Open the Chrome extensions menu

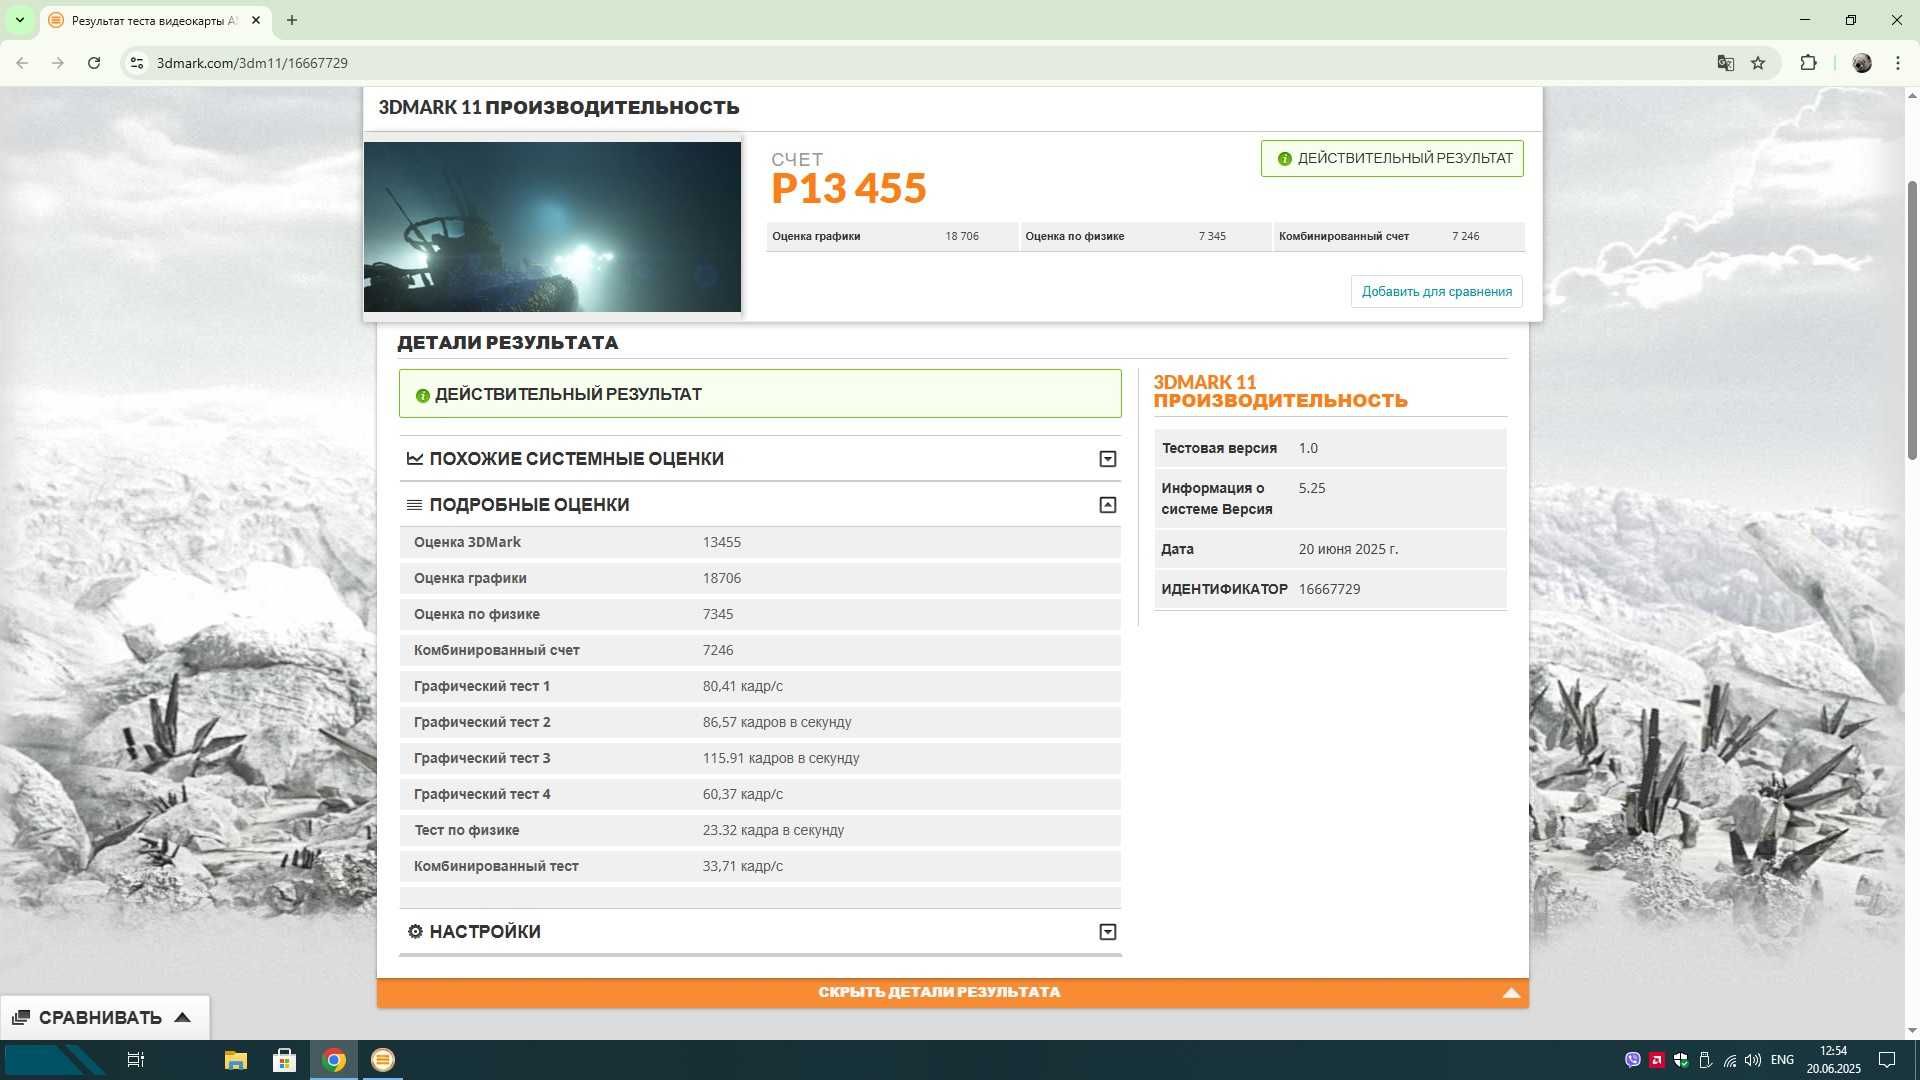click(x=1808, y=63)
